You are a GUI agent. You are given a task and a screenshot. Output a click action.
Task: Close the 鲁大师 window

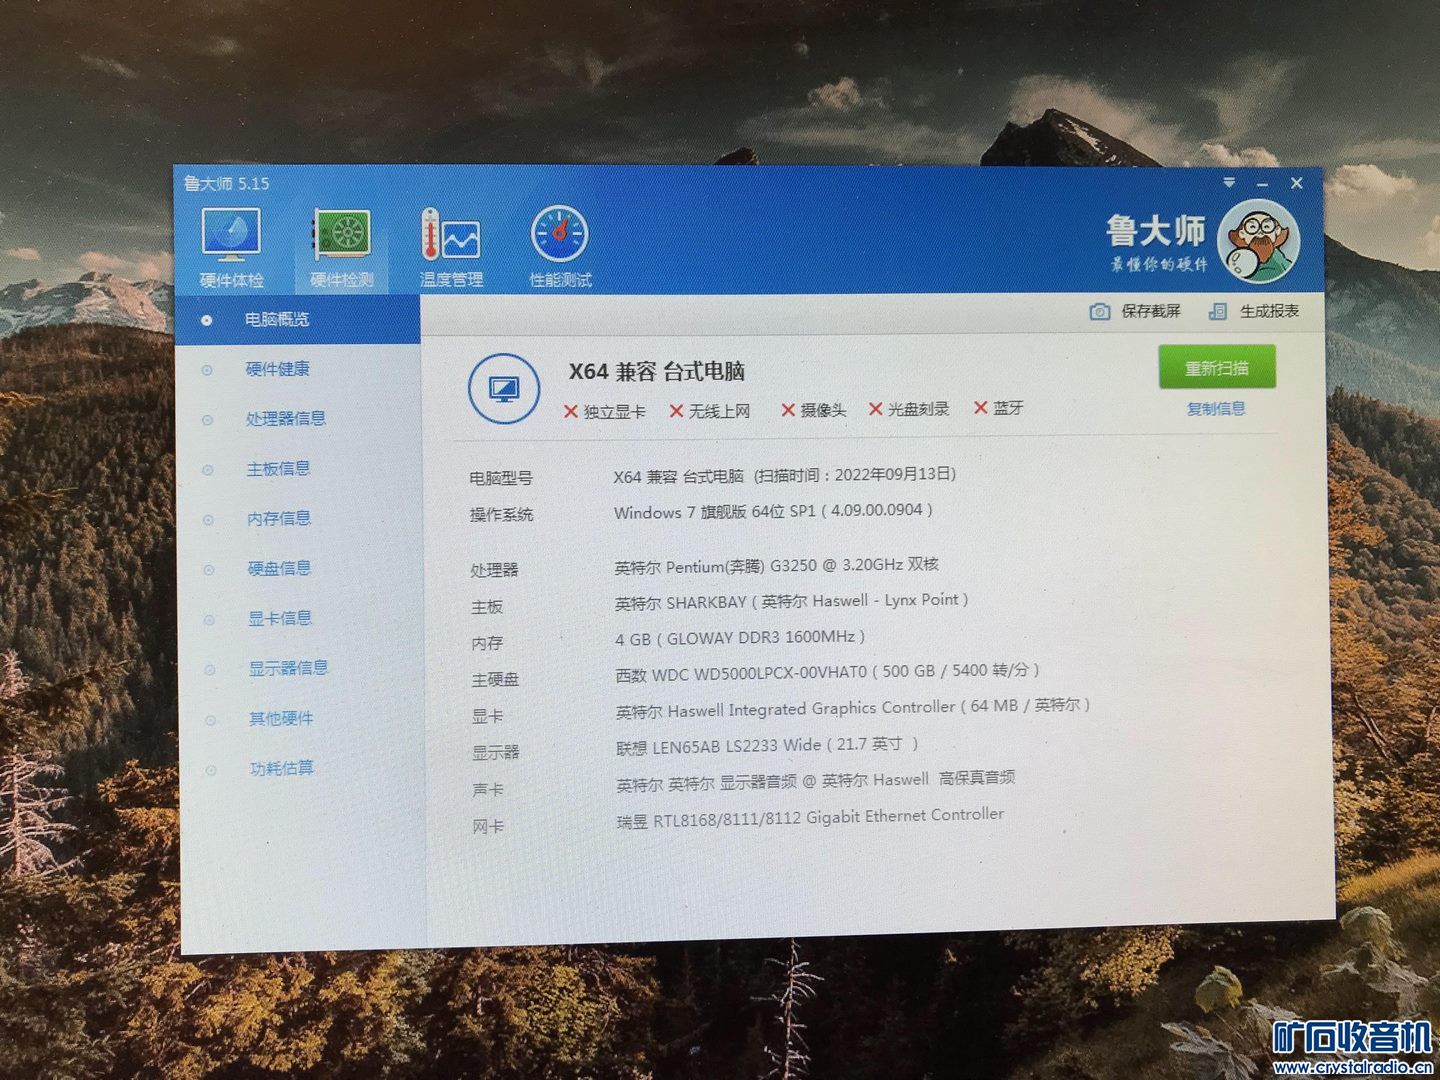1296,183
